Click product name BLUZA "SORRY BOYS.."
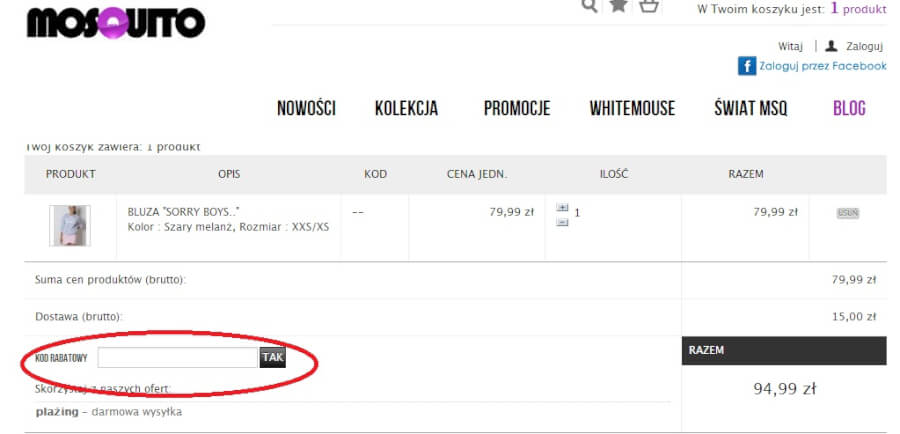900x434 pixels. click(x=184, y=212)
